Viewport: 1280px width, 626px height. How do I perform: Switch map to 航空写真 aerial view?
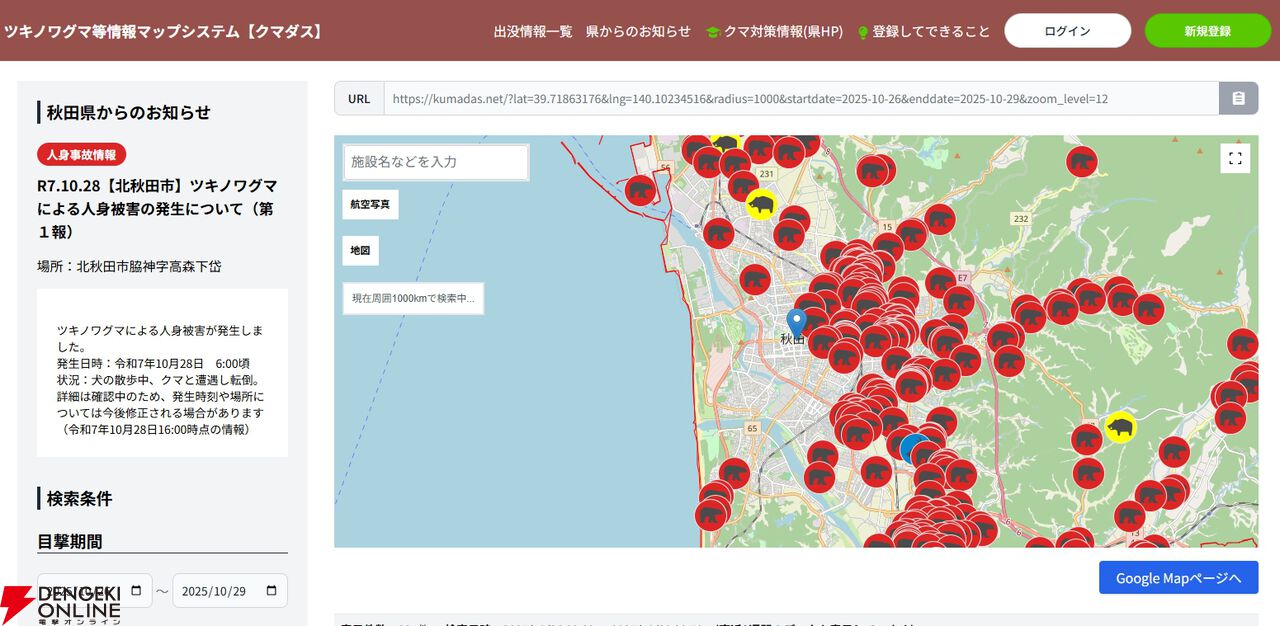[x=370, y=204]
